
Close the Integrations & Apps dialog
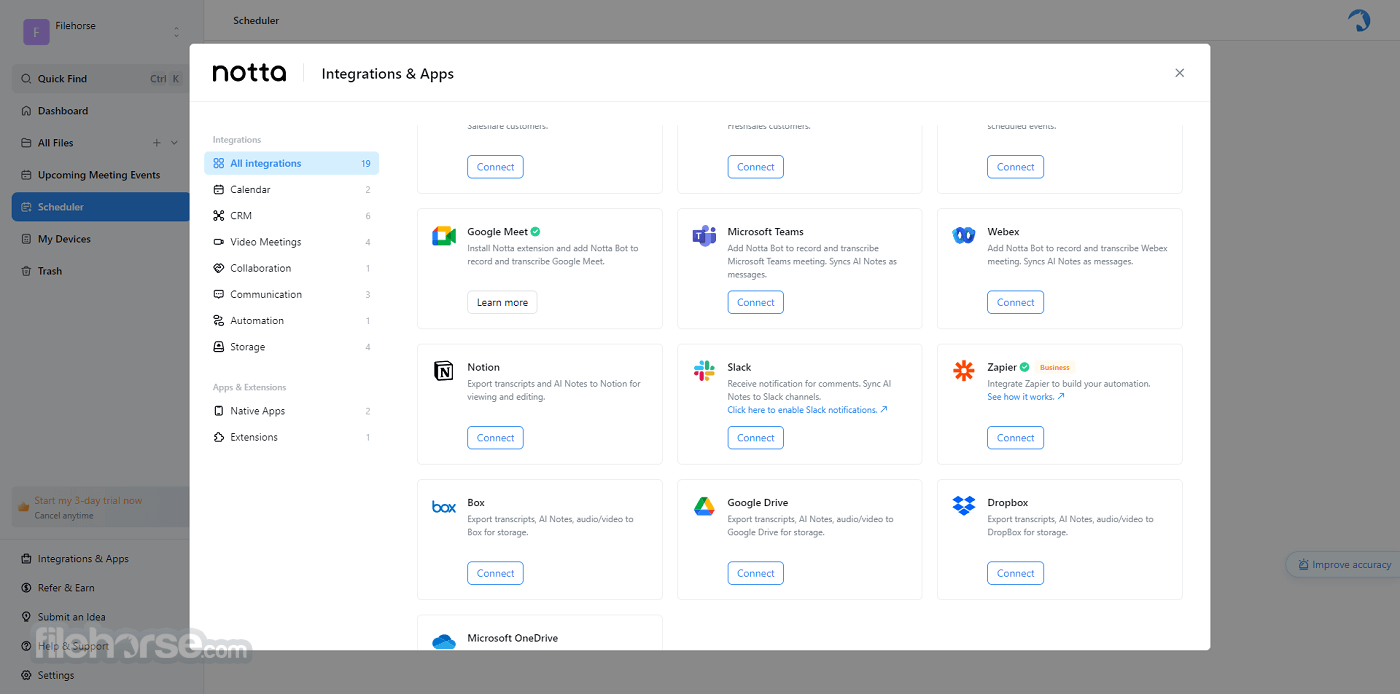[1179, 73]
